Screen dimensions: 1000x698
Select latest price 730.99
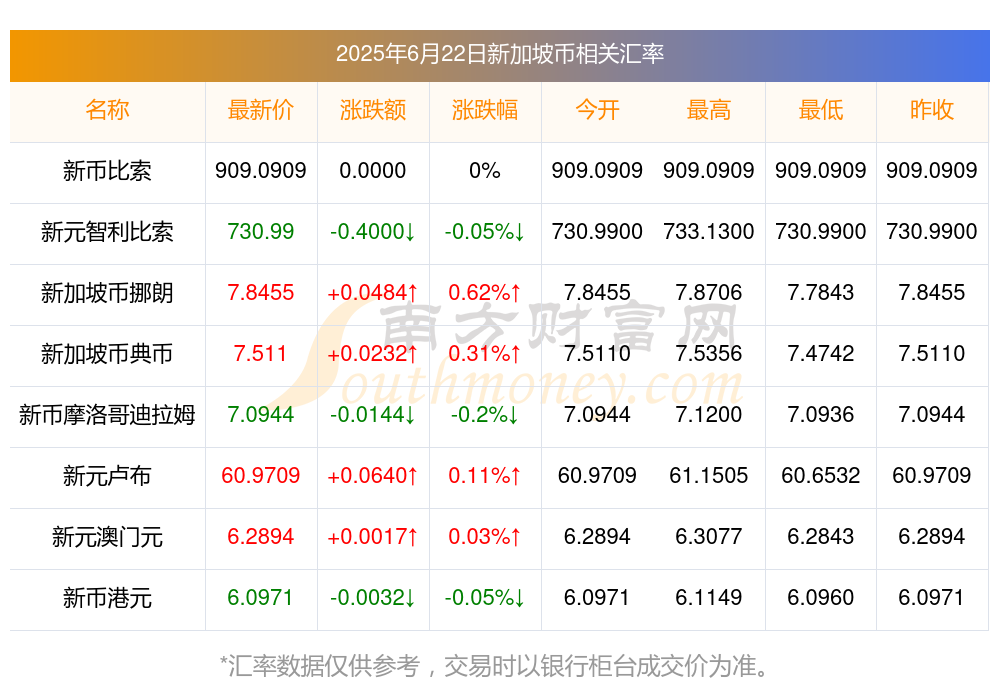pyautogui.click(x=260, y=232)
